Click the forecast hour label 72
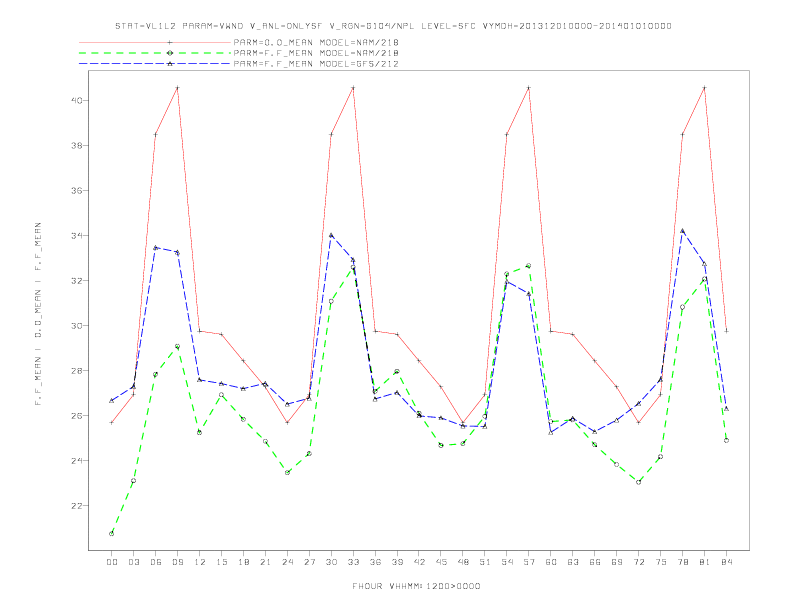 pyautogui.click(x=638, y=562)
